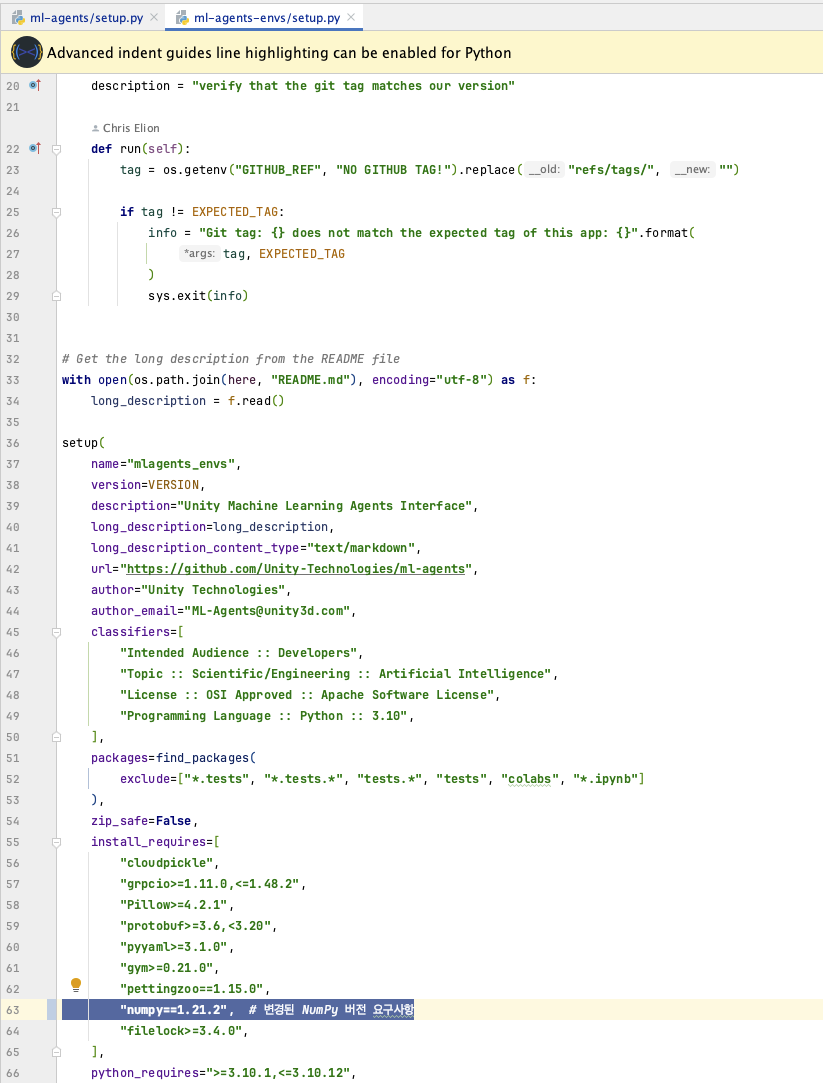Click the __old: parameter hint
Image resolution: width=823 pixels, height=1083 pixels.
click(545, 170)
